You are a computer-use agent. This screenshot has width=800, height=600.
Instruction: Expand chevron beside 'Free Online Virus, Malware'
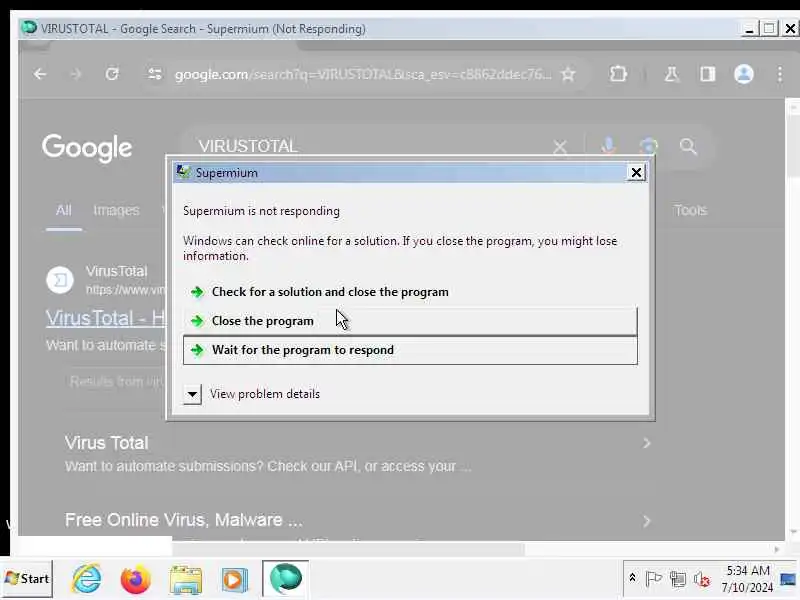coord(646,521)
